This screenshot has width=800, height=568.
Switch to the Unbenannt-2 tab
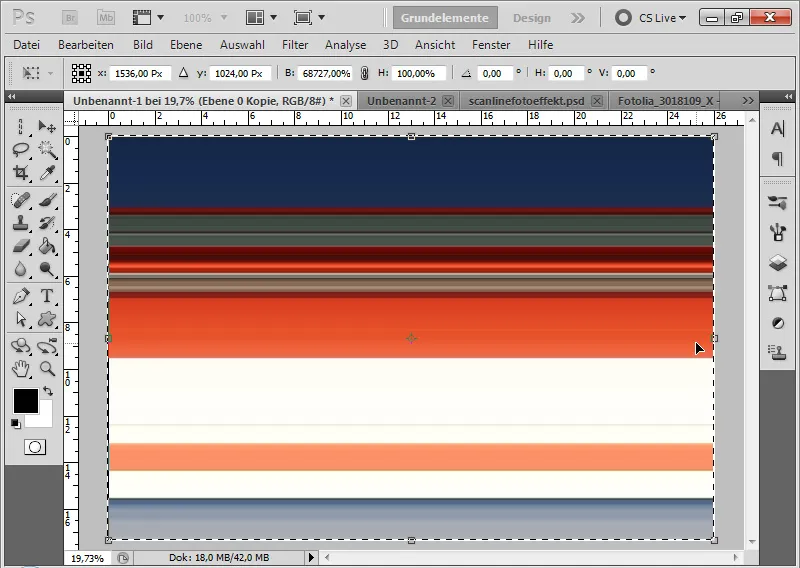(402, 101)
